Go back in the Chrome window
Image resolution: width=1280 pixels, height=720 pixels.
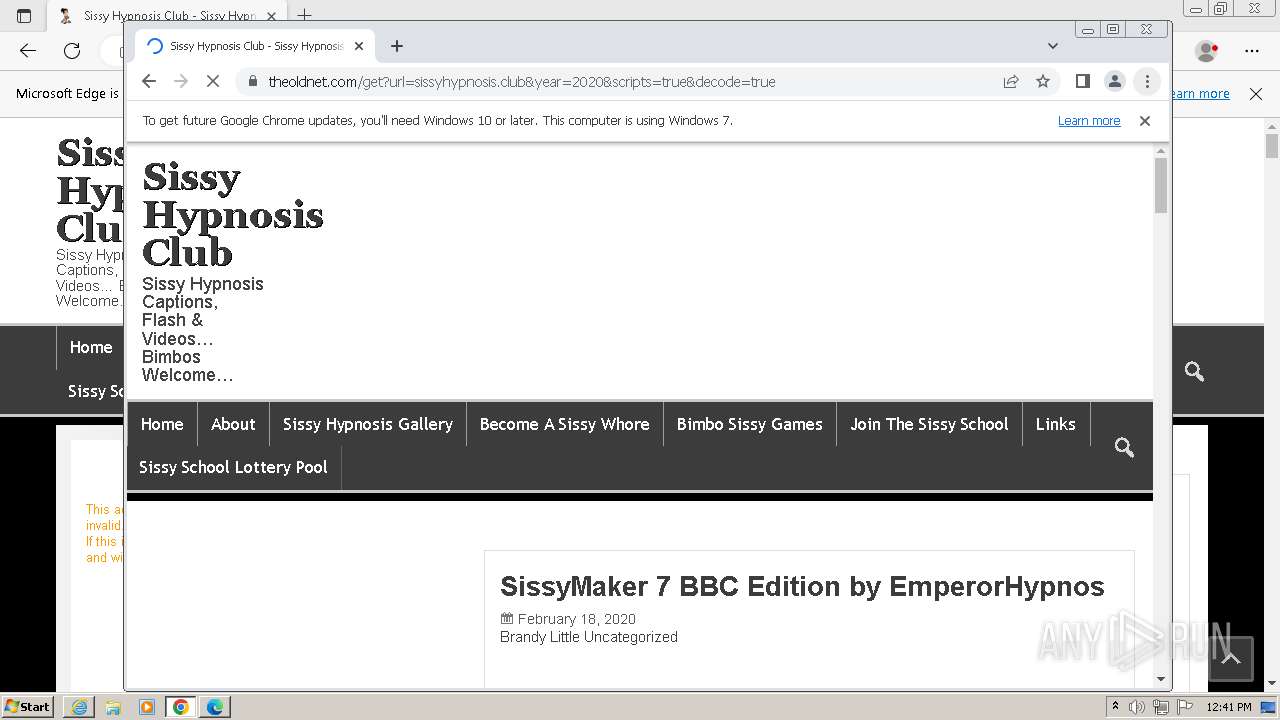(x=149, y=82)
